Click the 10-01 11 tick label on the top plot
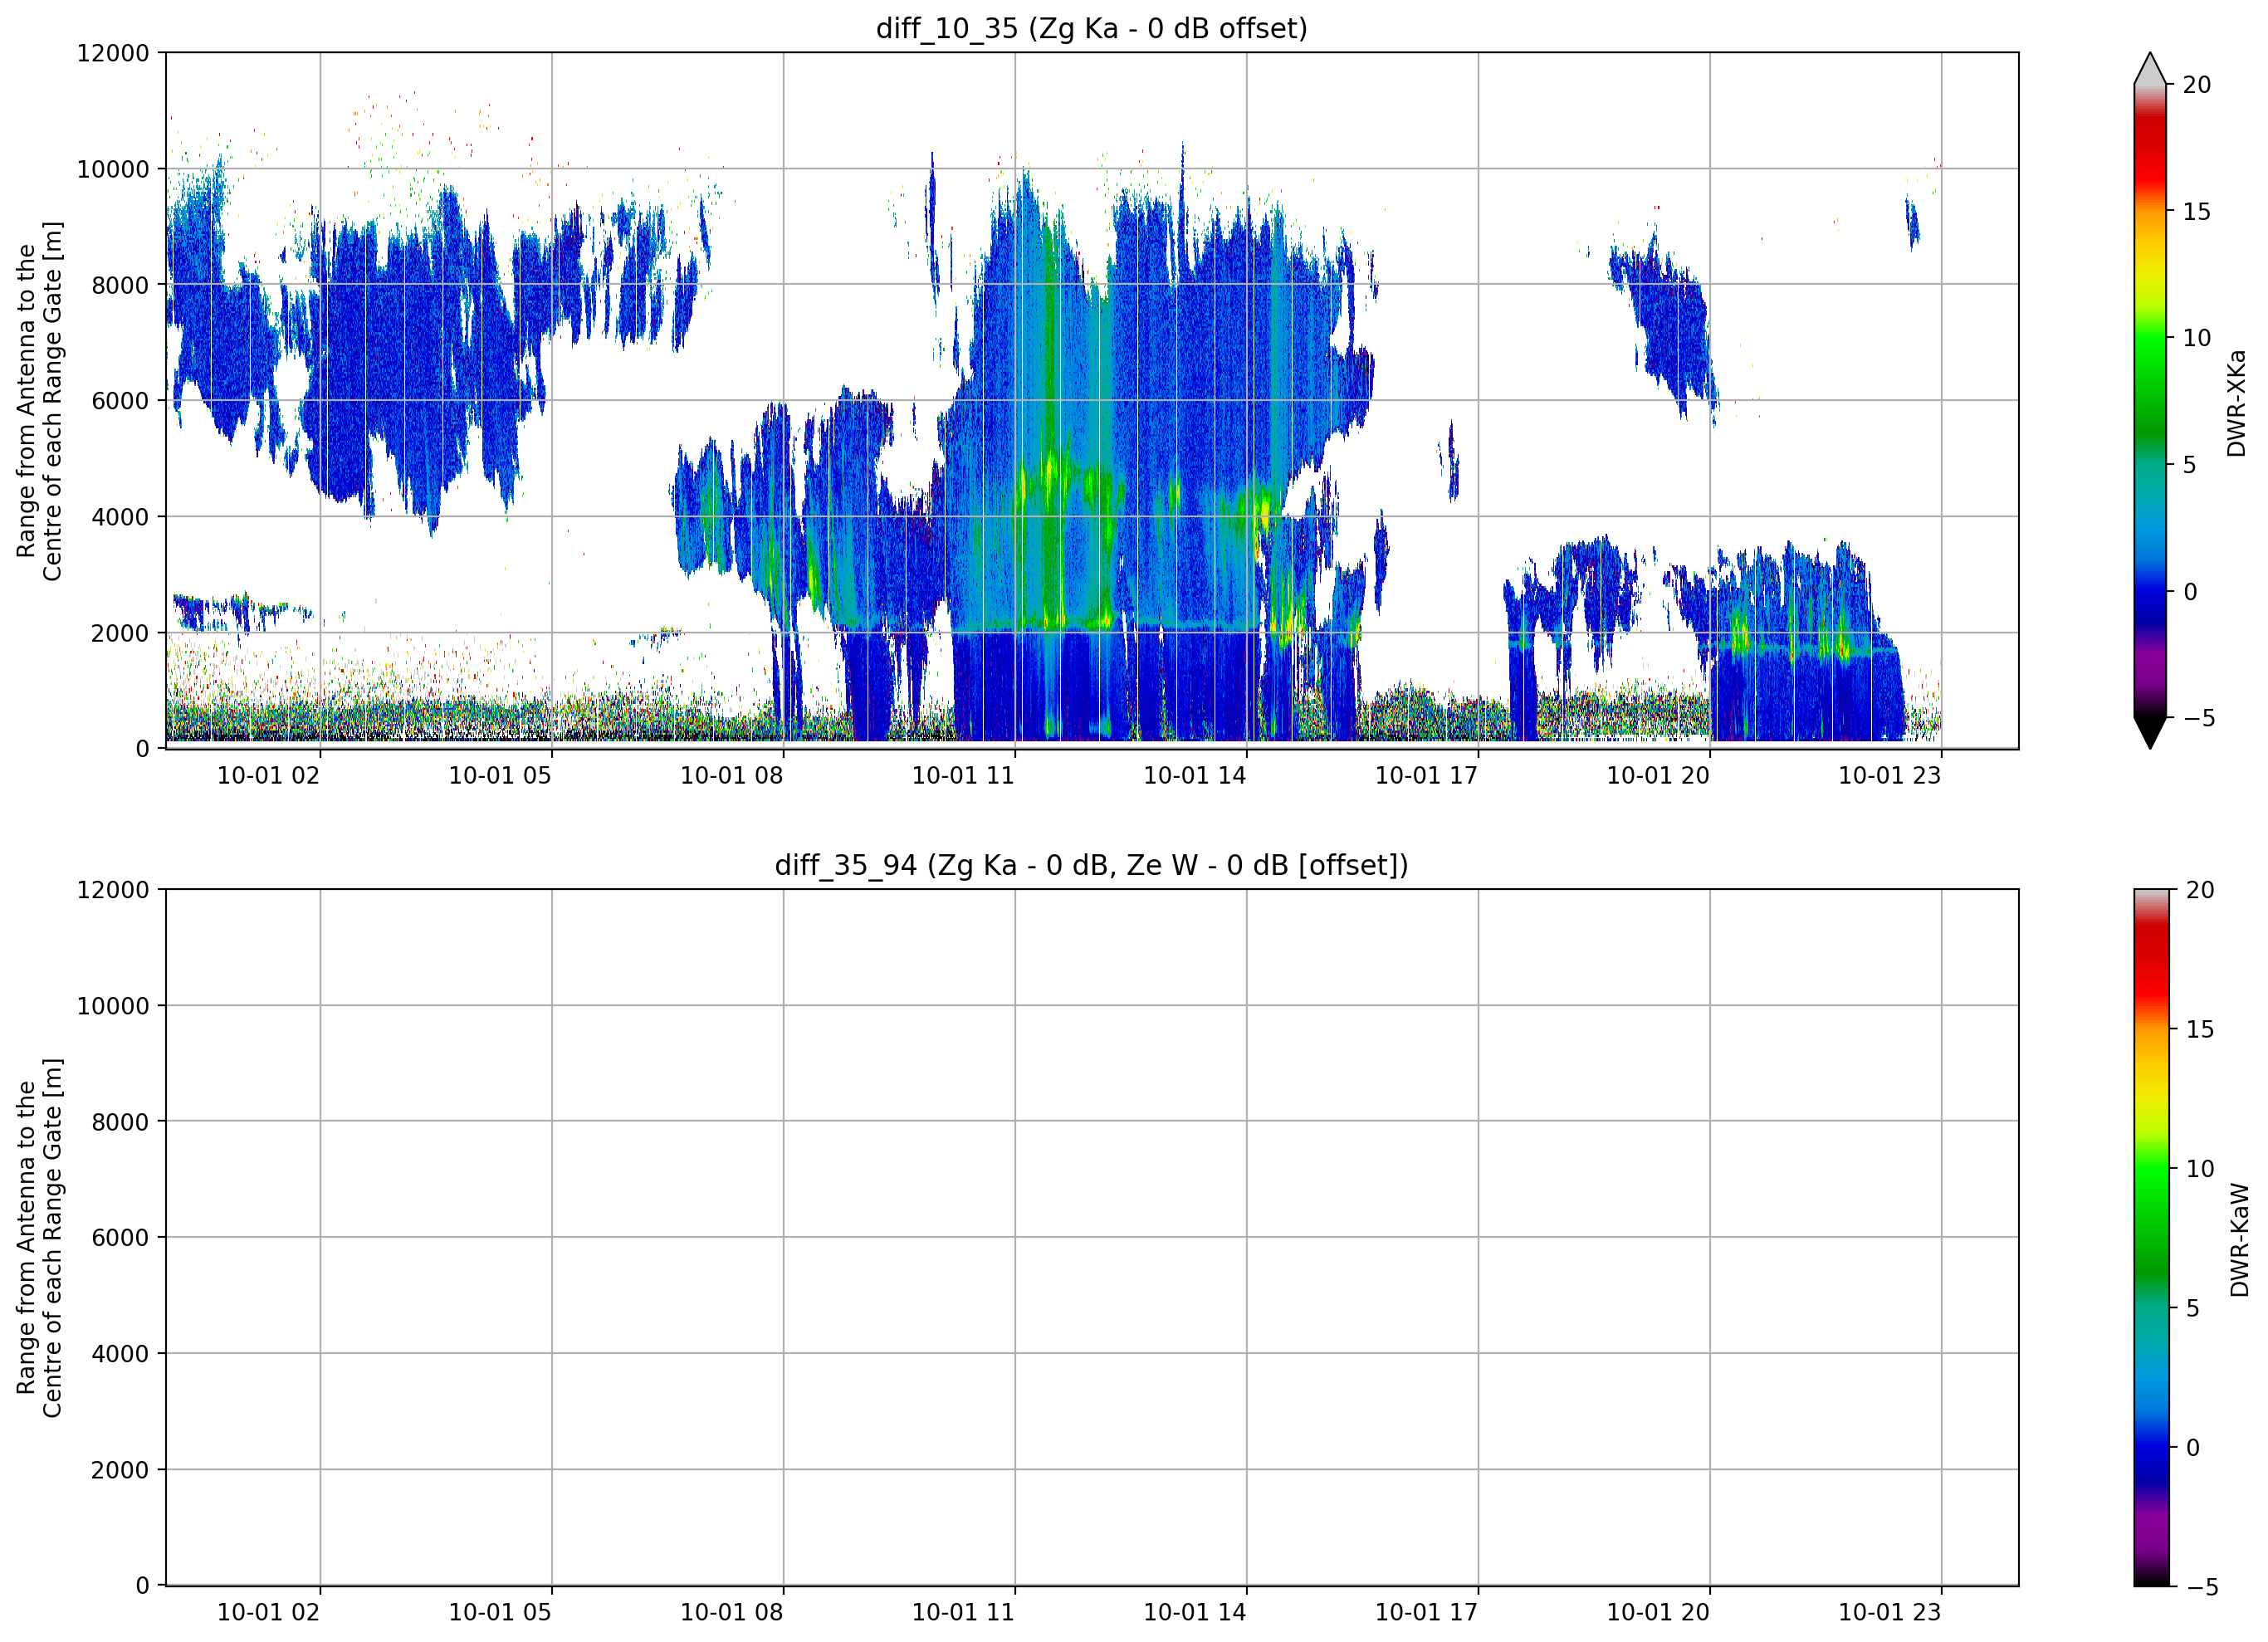Viewport: 2268px width, 1642px height. (x=962, y=775)
